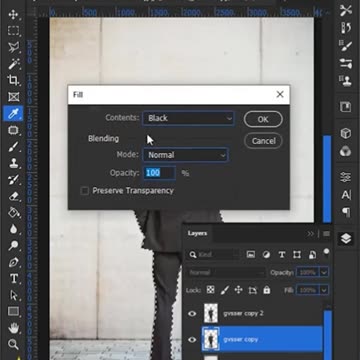Hide the 'gvsaer copy' layer
This screenshot has height=360, width=360.
pyautogui.click(x=192, y=340)
